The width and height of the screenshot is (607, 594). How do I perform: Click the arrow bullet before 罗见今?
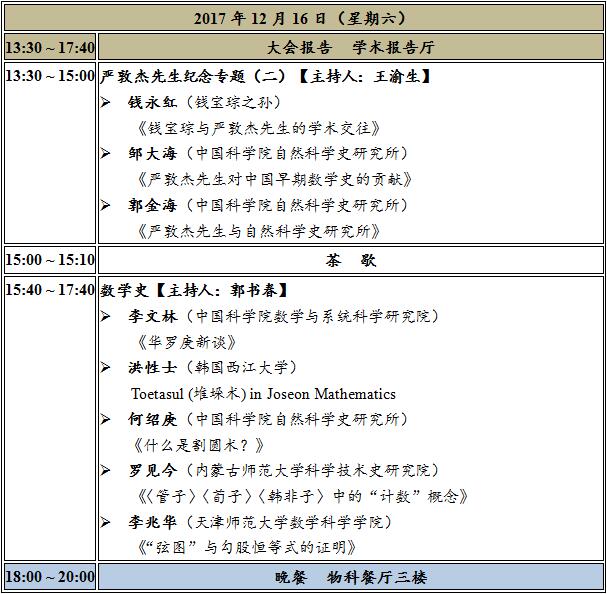click(x=106, y=470)
